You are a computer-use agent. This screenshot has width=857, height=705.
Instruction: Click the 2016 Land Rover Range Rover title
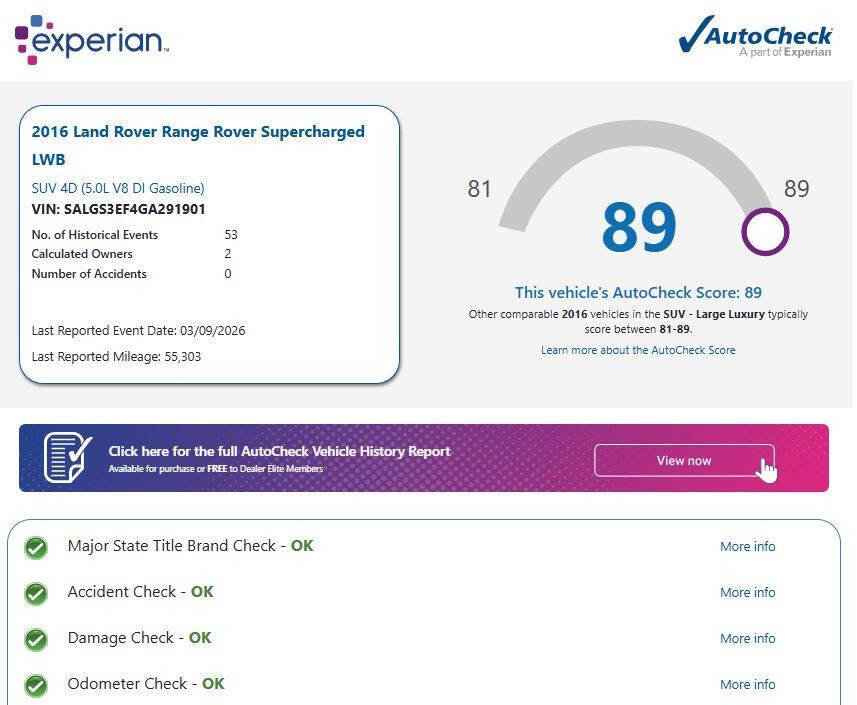(x=198, y=145)
